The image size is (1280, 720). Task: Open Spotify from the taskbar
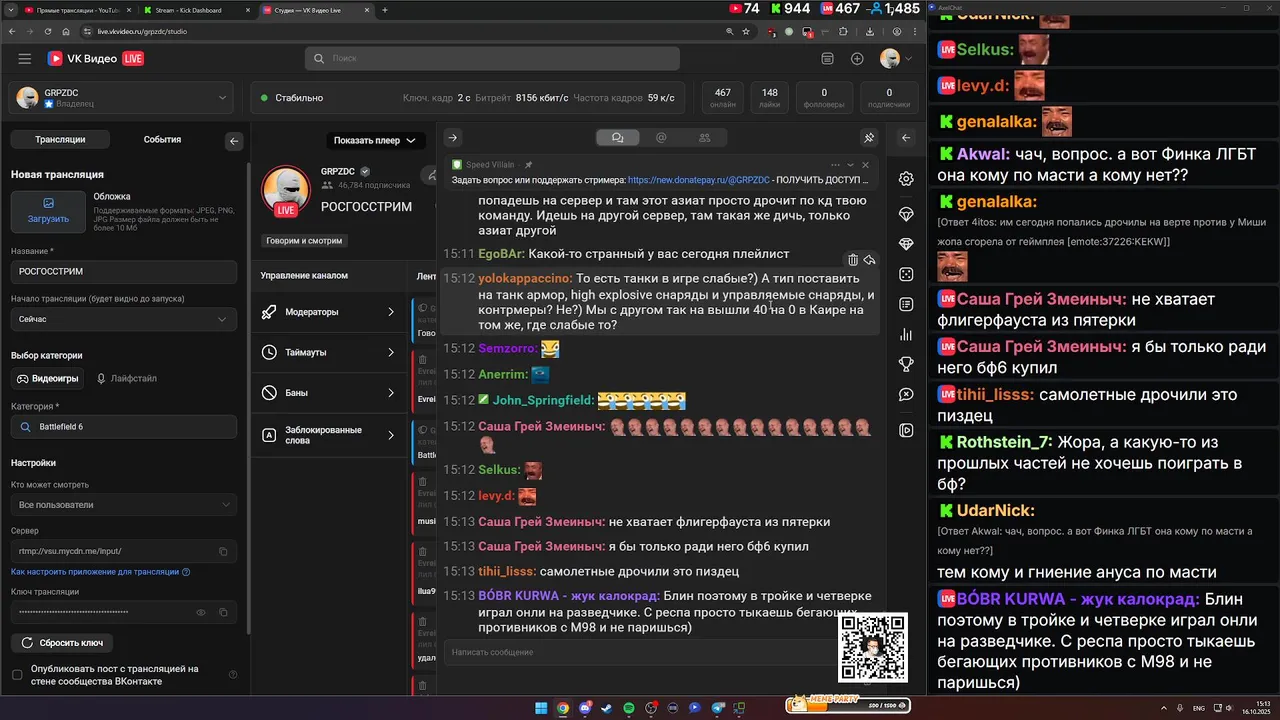629,708
